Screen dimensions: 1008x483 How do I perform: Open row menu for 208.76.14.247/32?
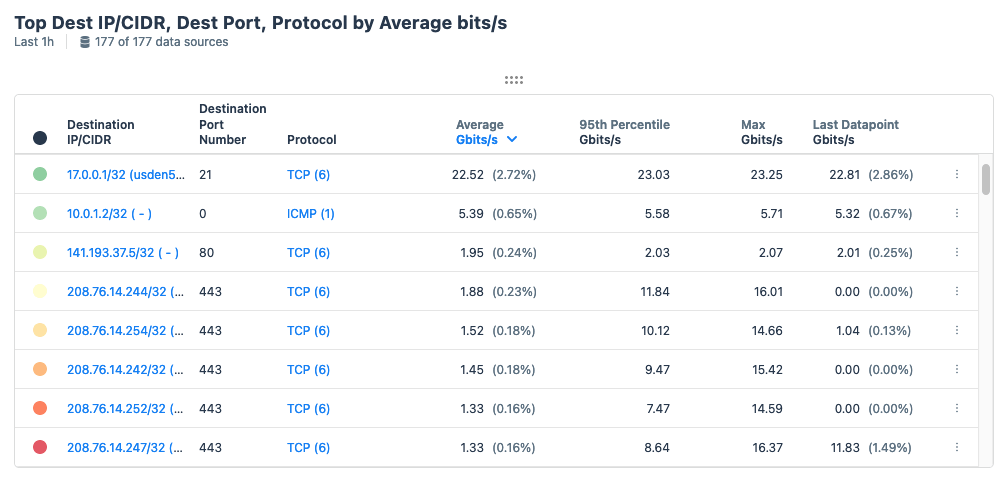coord(956,447)
